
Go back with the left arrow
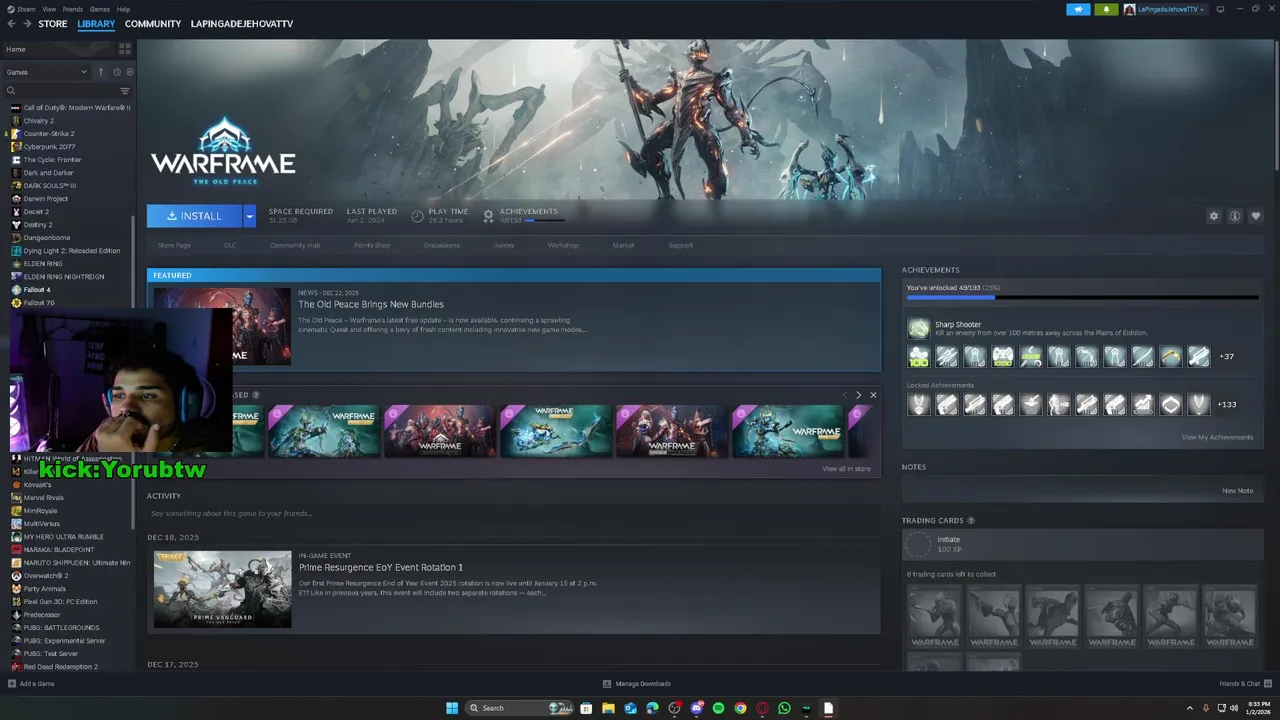pos(11,23)
